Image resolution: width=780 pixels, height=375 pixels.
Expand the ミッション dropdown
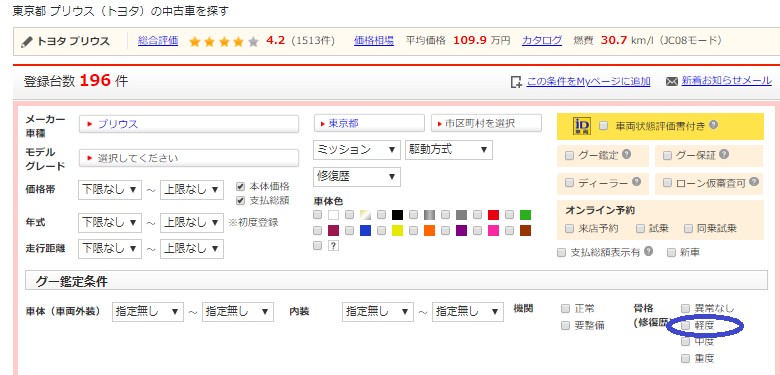(357, 150)
